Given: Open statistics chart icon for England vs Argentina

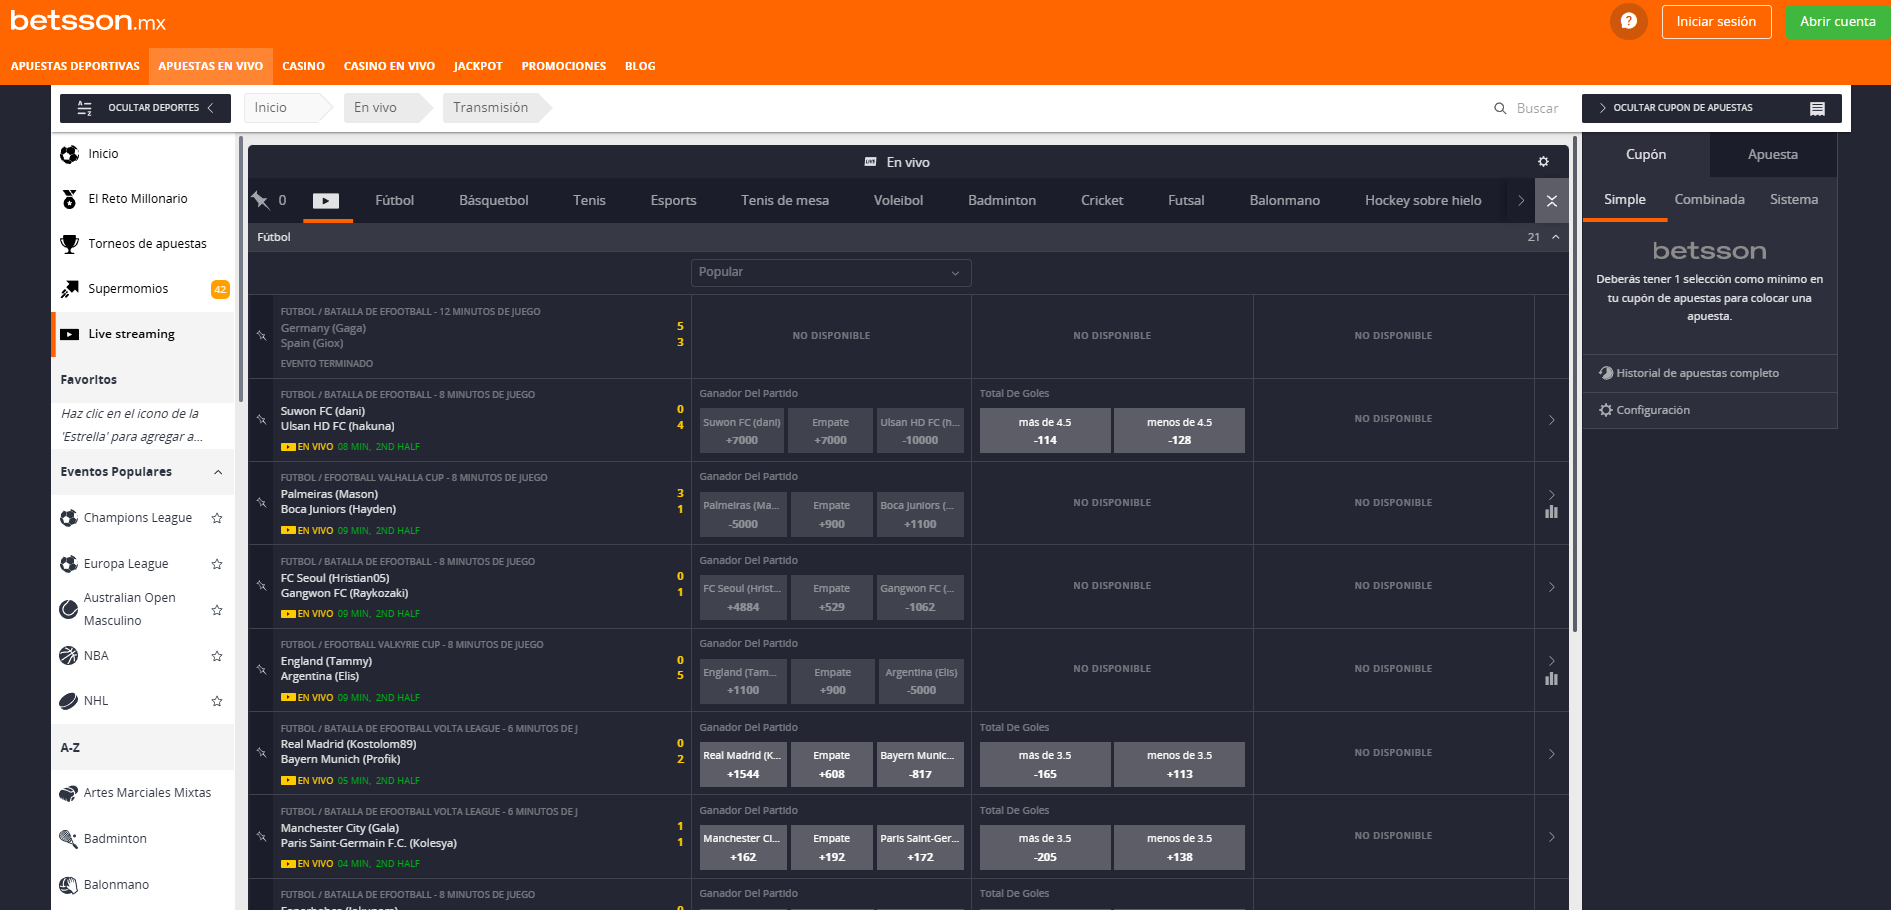Looking at the screenshot, I should pyautogui.click(x=1551, y=679).
